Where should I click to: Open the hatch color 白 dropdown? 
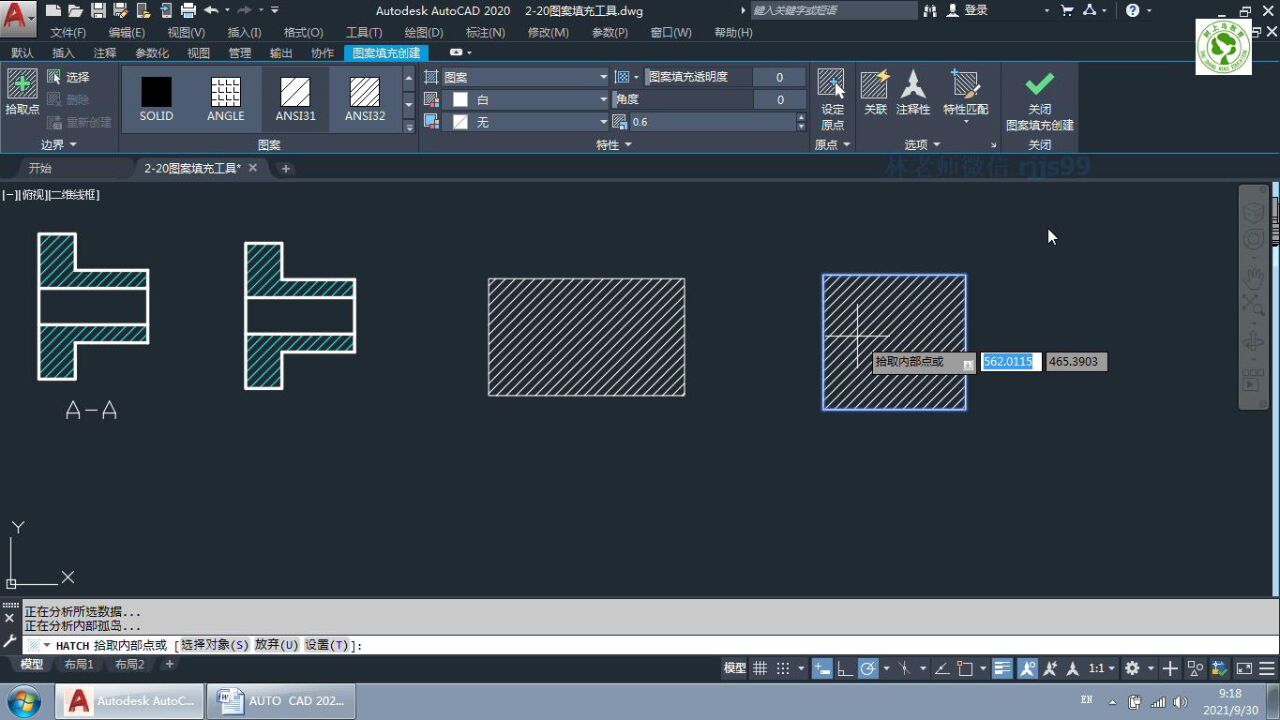525,99
